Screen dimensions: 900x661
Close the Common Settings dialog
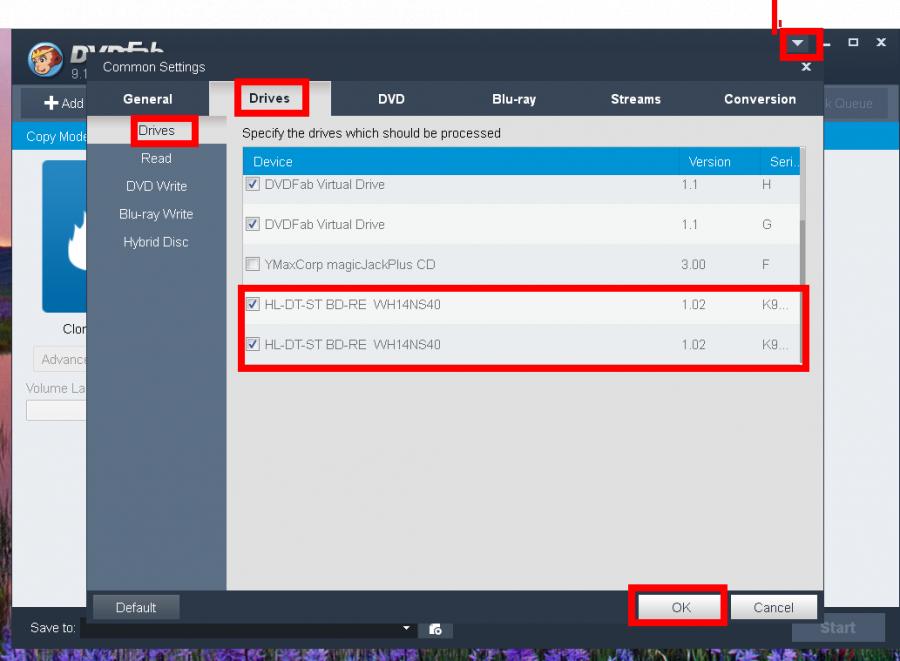coord(806,67)
